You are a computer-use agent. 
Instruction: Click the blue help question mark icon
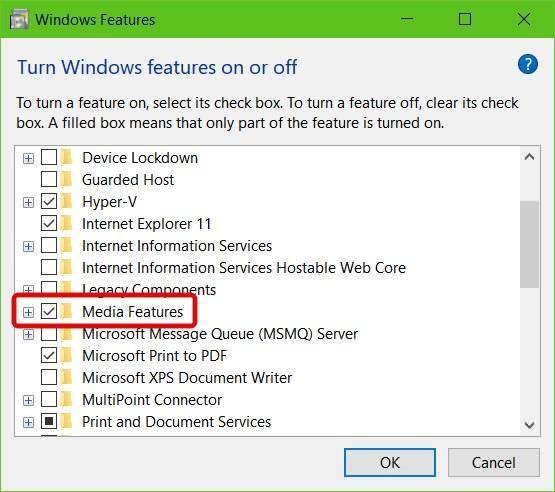coord(527,64)
